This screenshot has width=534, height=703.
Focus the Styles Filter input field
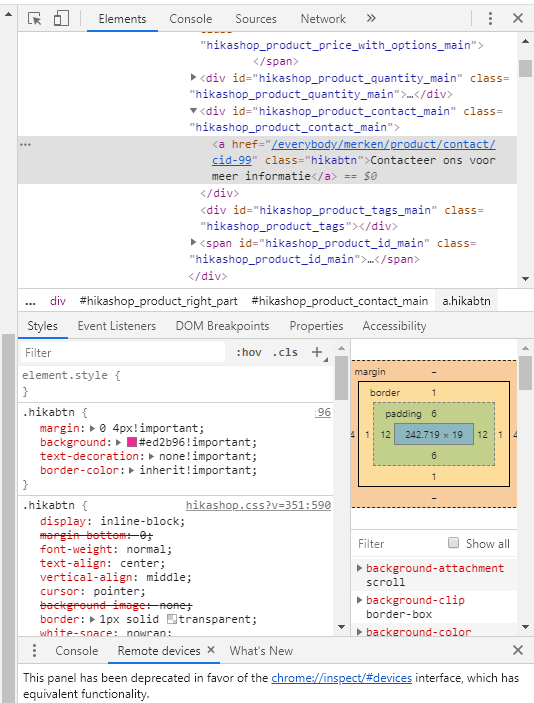123,353
